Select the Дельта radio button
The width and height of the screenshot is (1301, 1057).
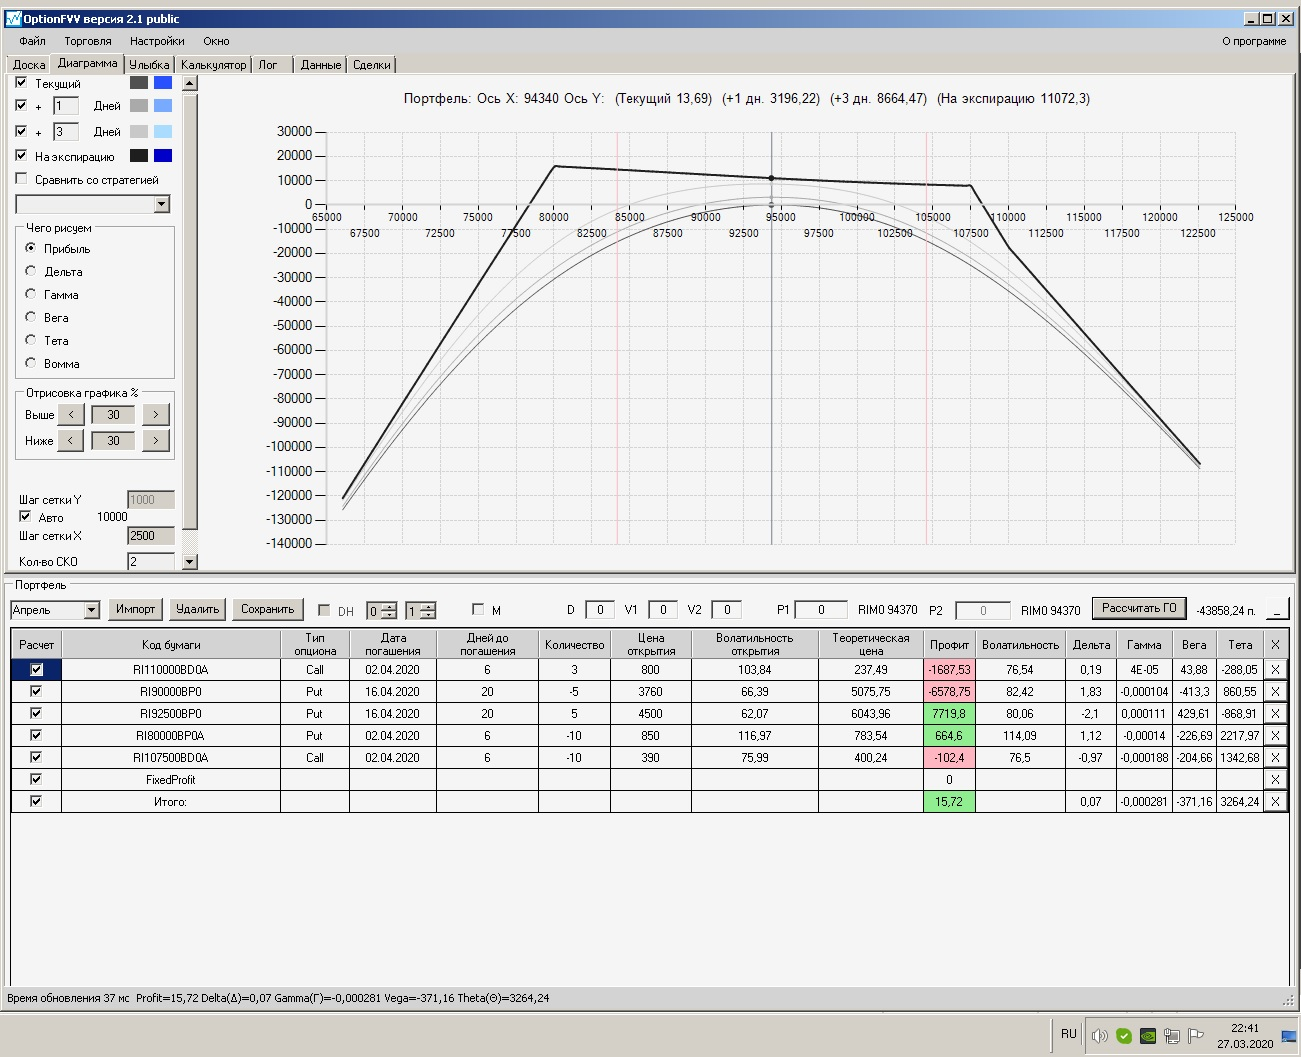tap(31, 271)
